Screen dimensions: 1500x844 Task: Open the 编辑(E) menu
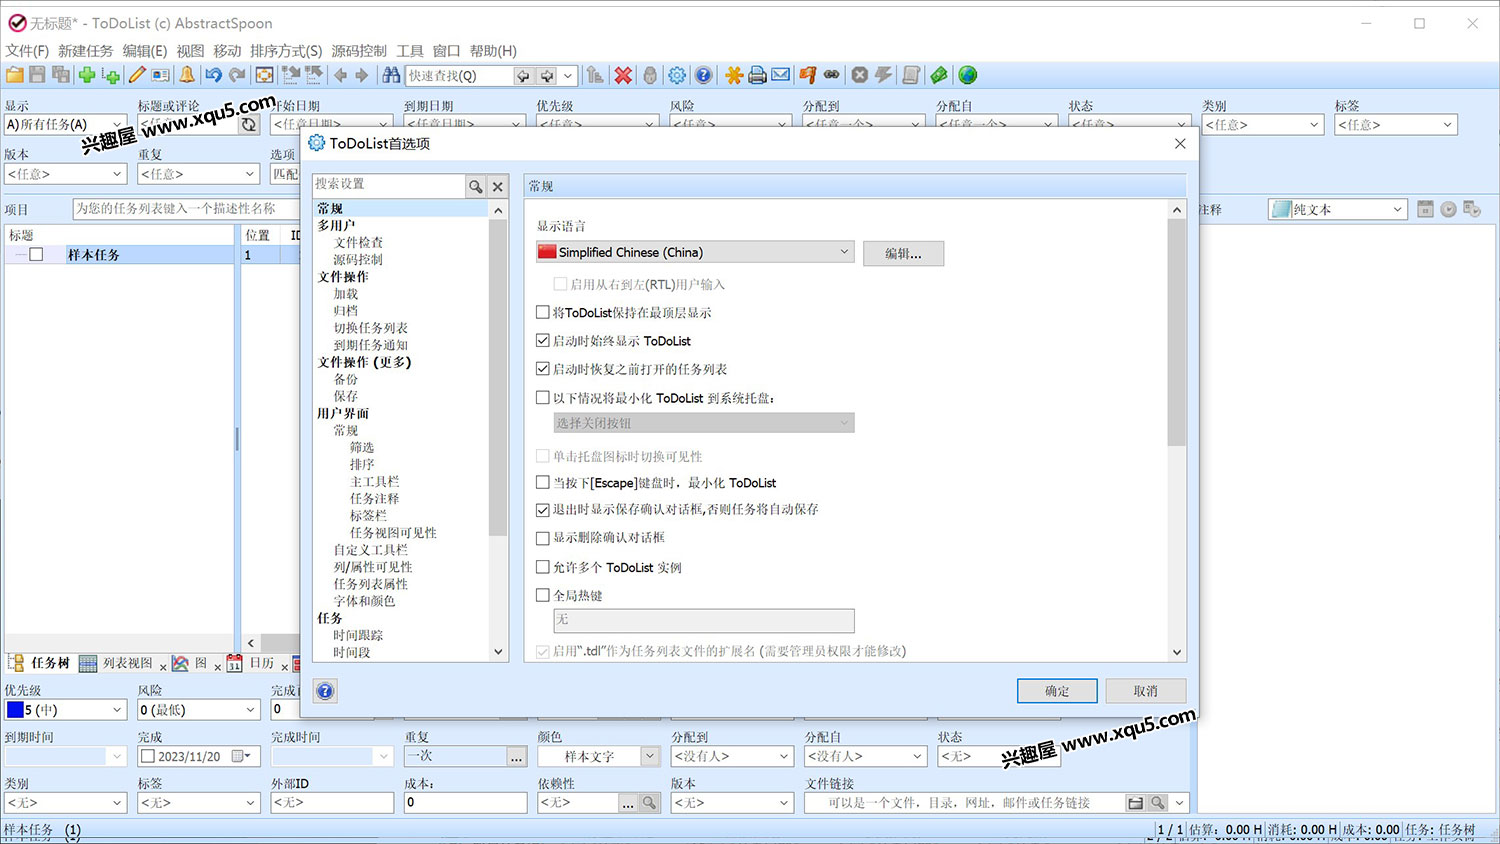[145, 51]
